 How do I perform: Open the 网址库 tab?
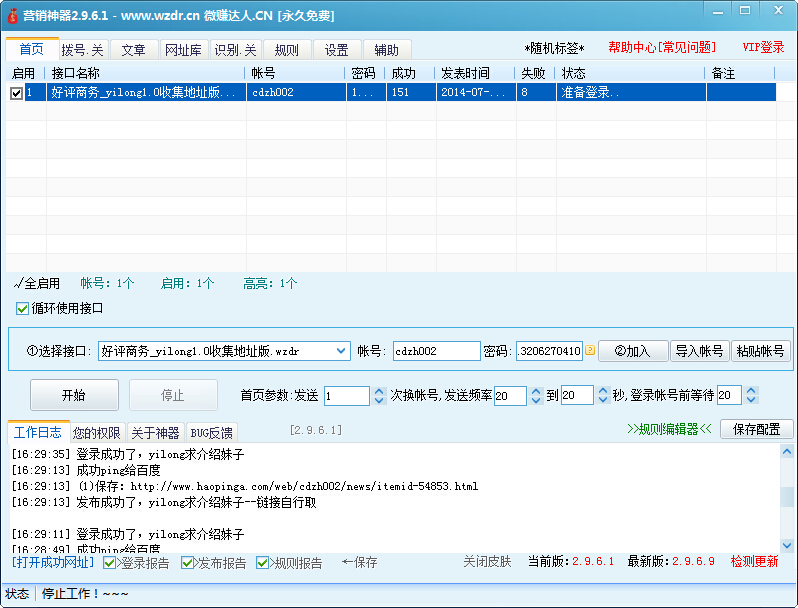184,50
